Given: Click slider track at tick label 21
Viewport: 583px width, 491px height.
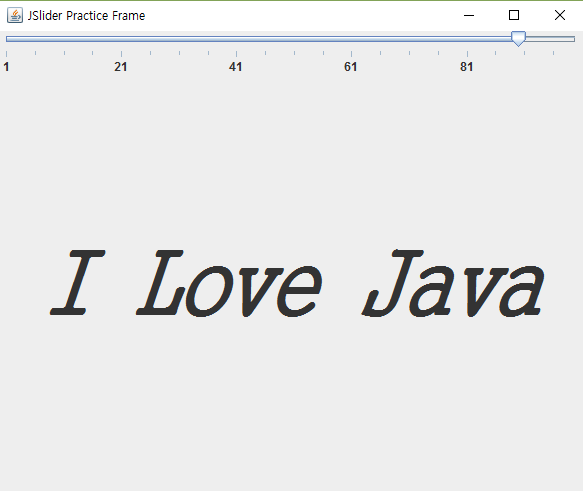Looking at the screenshot, I should tap(121, 39).
